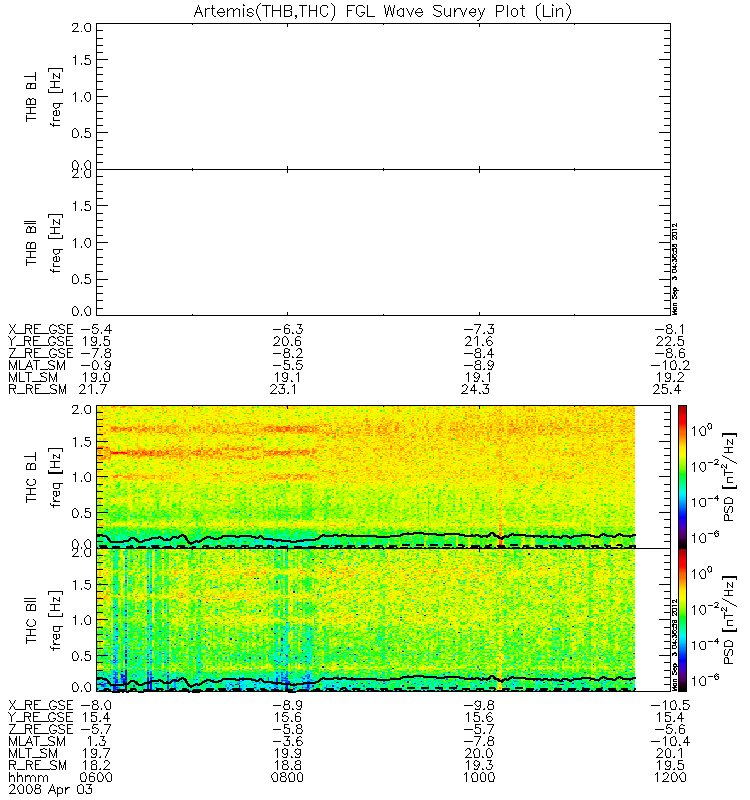Image resolution: width=750 pixels, height=800 pixels.
Task: Click the Y_RE_GSE value "21.6"
Action: [x=479, y=341]
